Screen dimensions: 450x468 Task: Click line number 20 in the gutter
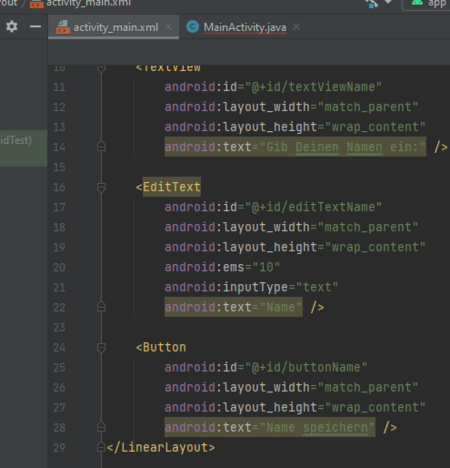[59, 267]
